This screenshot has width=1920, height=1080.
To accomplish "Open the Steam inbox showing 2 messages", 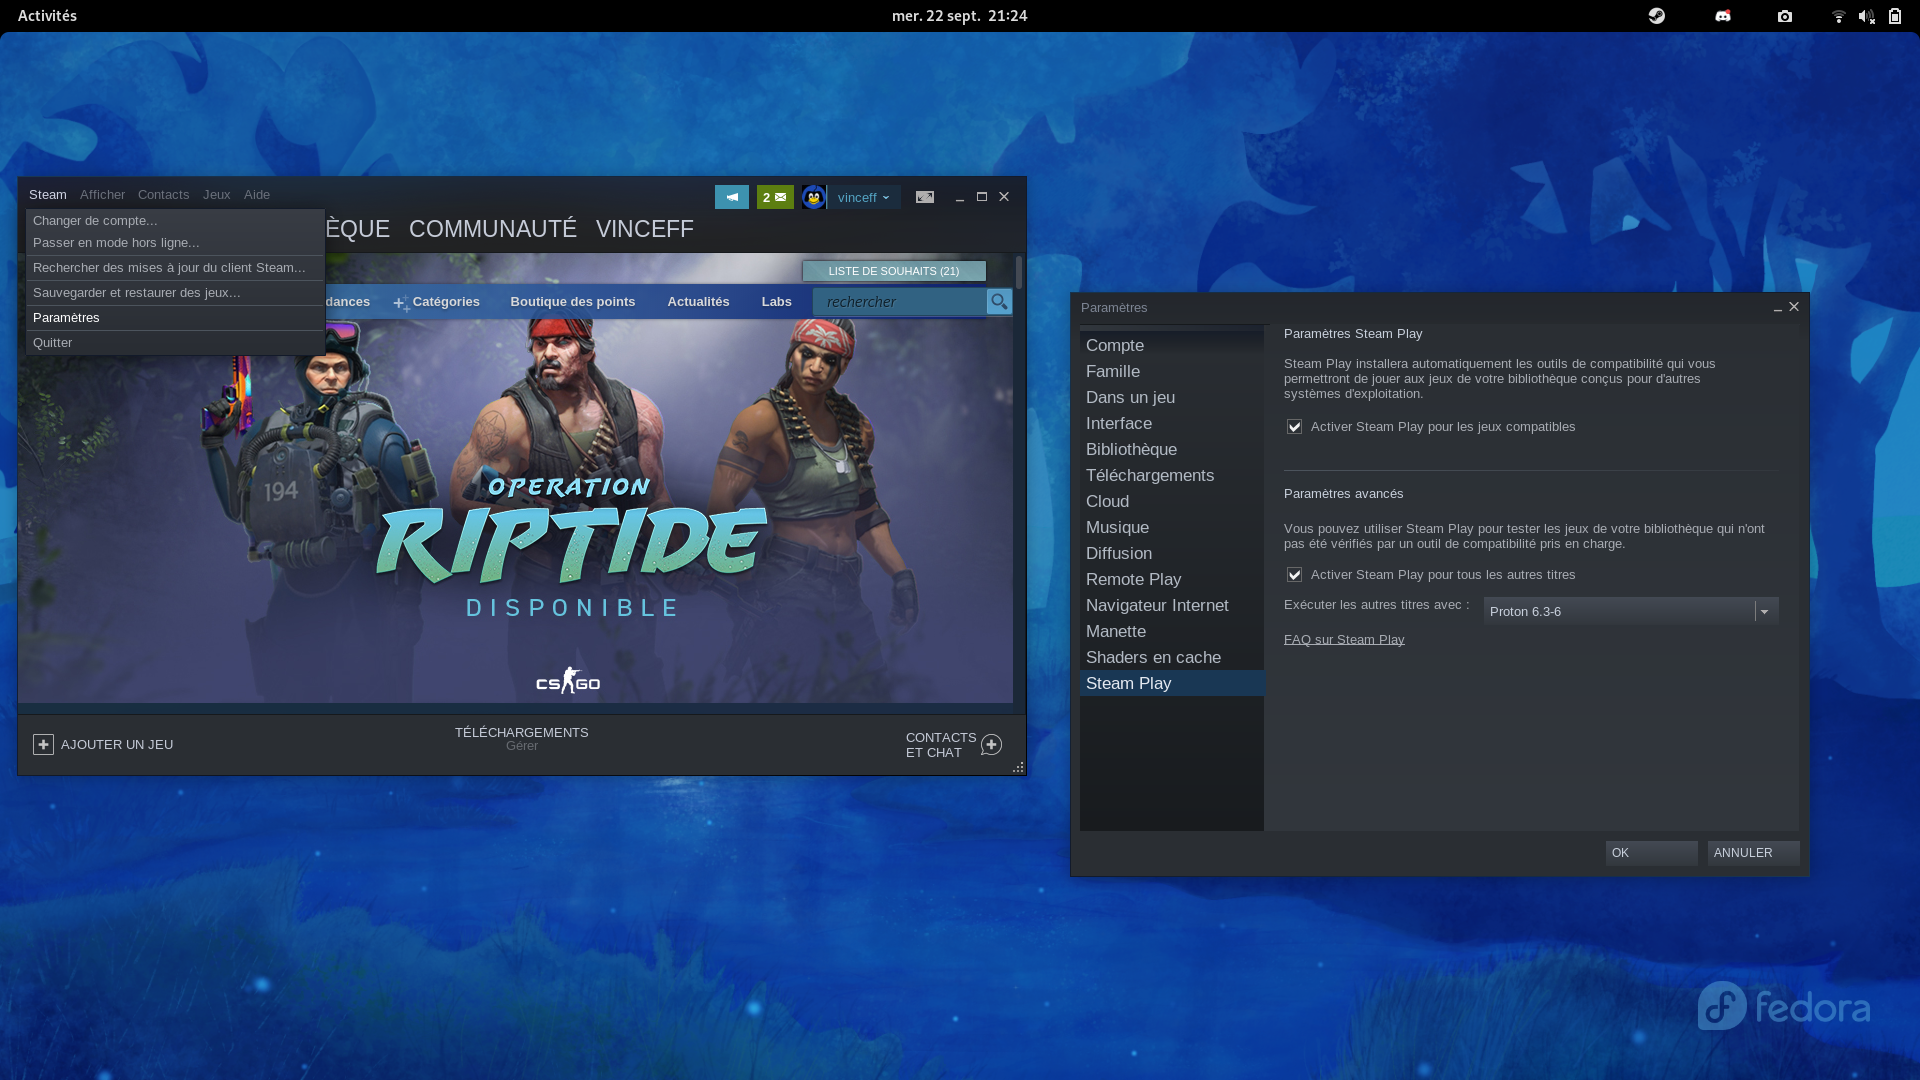I will pyautogui.click(x=775, y=197).
